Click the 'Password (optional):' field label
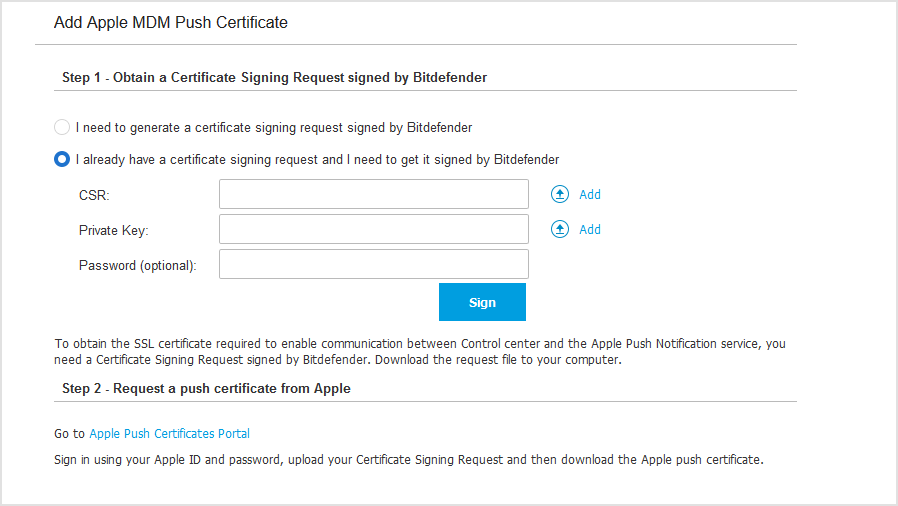Viewport: 898px width, 506px height. [x=138, y=265]
